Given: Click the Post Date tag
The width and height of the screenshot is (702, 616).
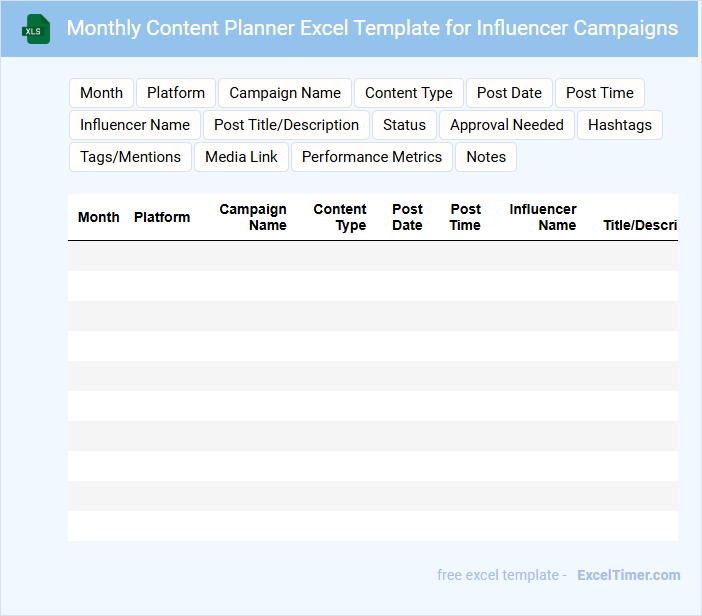Looking at the screenshot, I should (509, 93).
